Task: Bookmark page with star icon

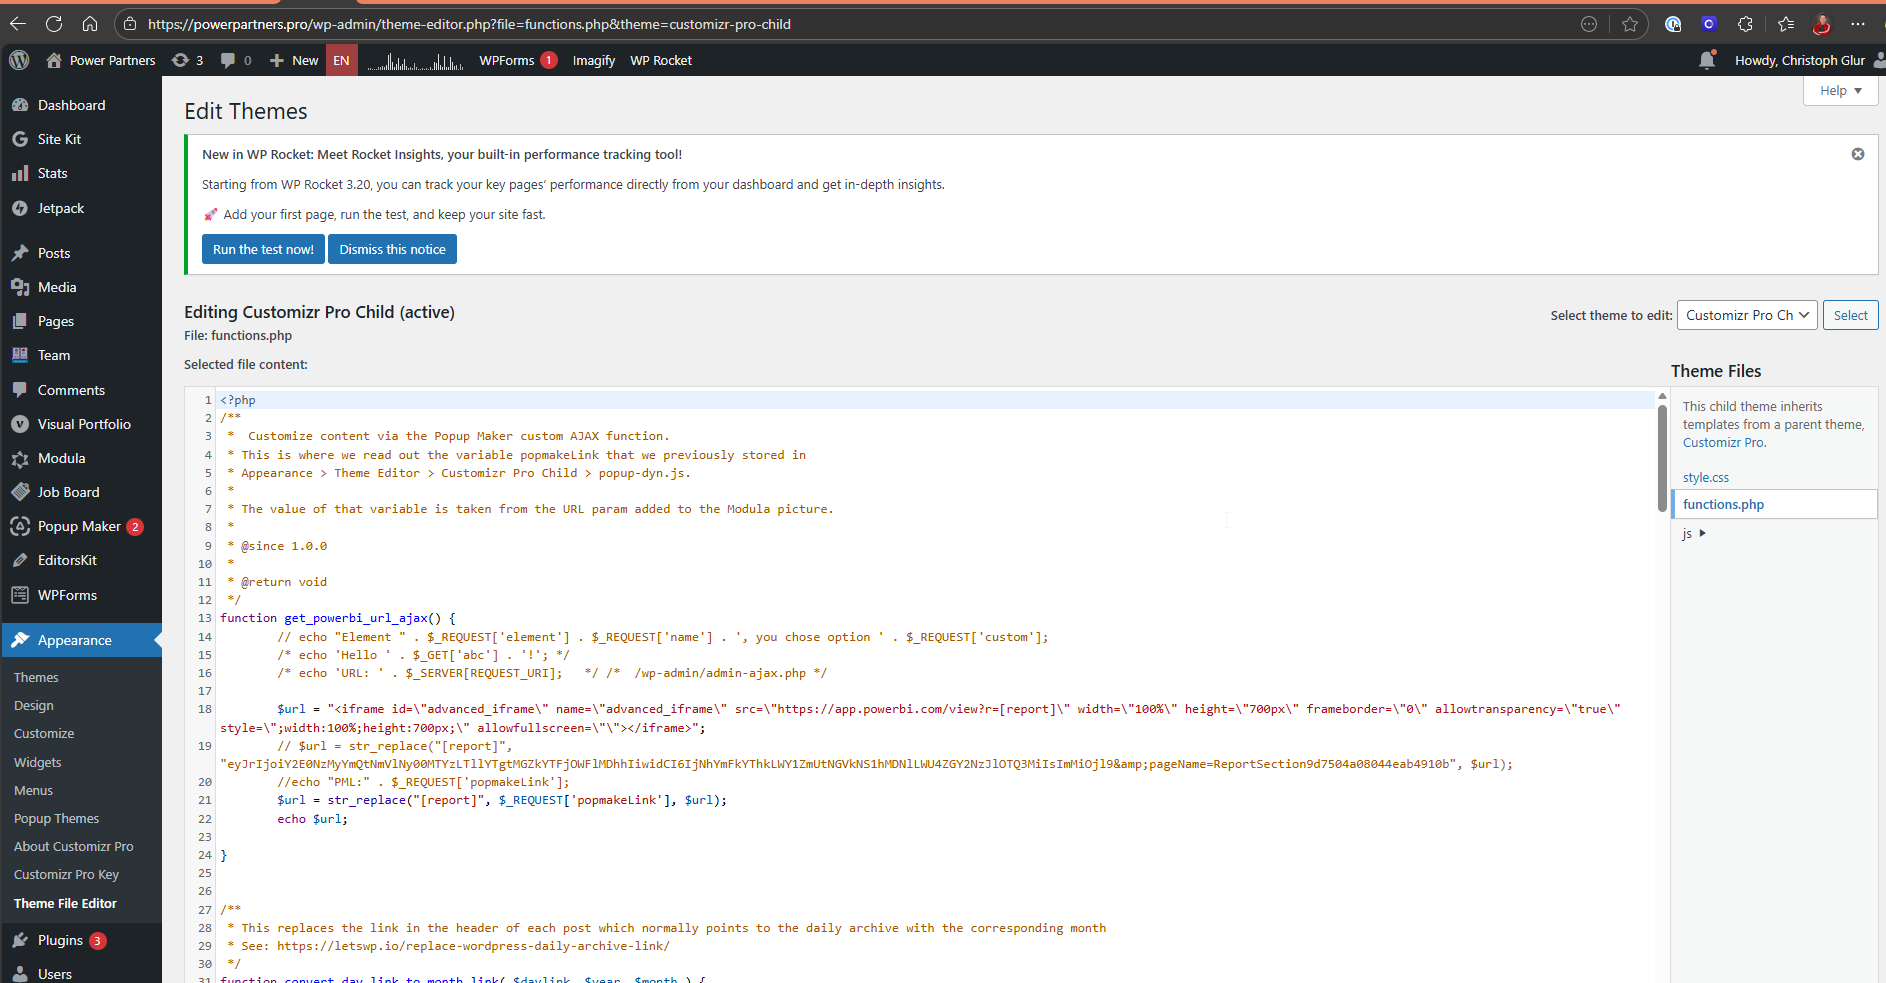Action: [1630, 24]
